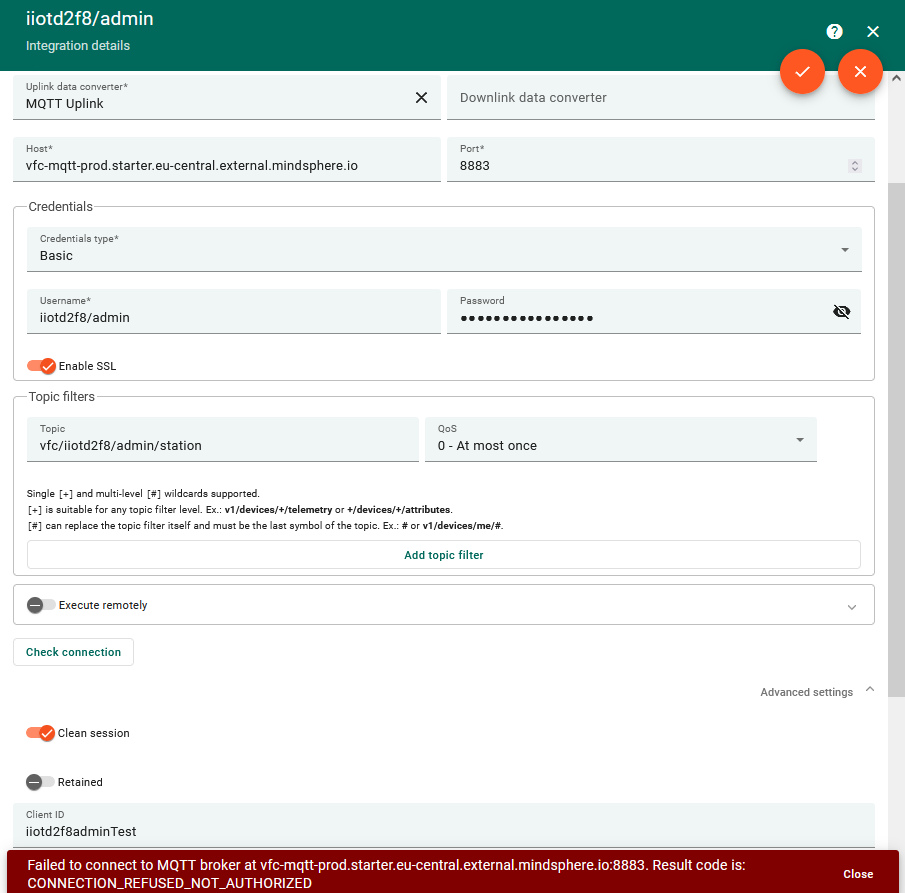Clear the MQTT Uplink data converter selection
This screenshot has width=905, height=893.
tap(421, 97)
